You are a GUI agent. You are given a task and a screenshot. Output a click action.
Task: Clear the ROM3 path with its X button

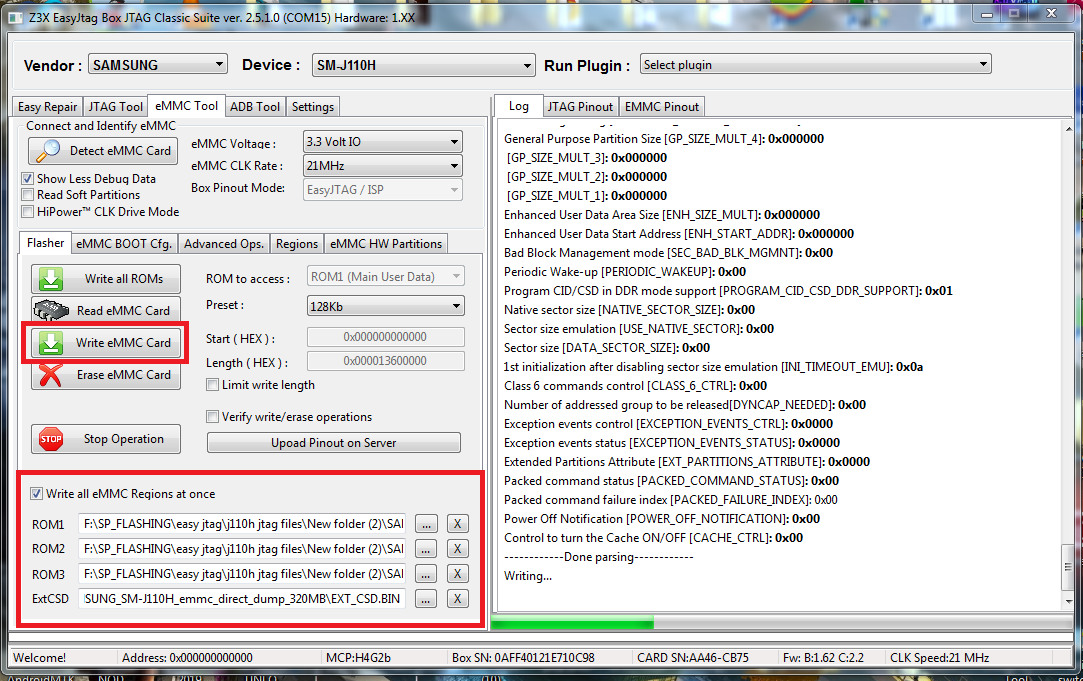(457, 574)
